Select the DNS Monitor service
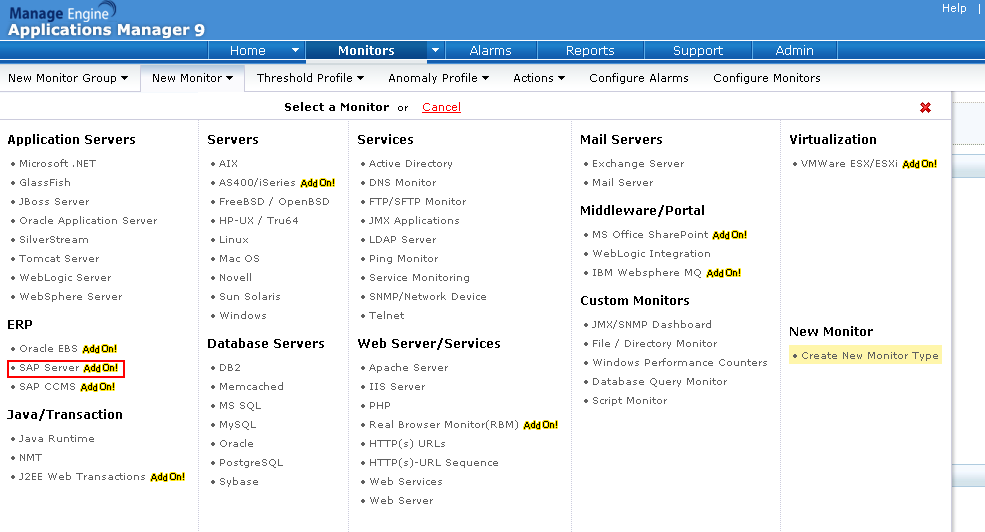Image resolution: width=985 pixels, height=532 pixels. tap(402, 182)
